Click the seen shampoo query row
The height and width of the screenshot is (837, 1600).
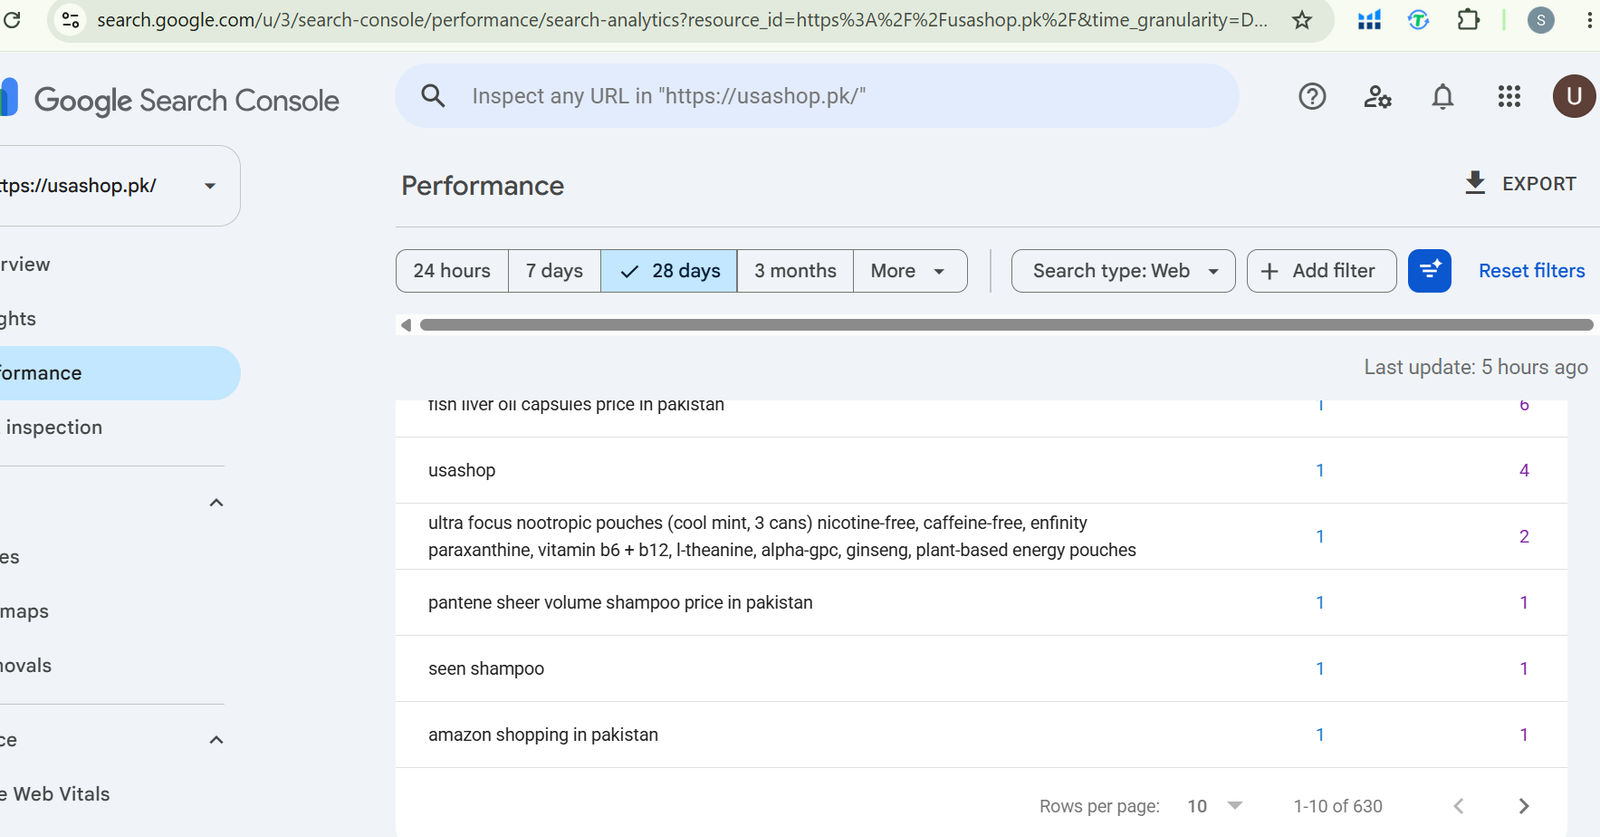981,669
